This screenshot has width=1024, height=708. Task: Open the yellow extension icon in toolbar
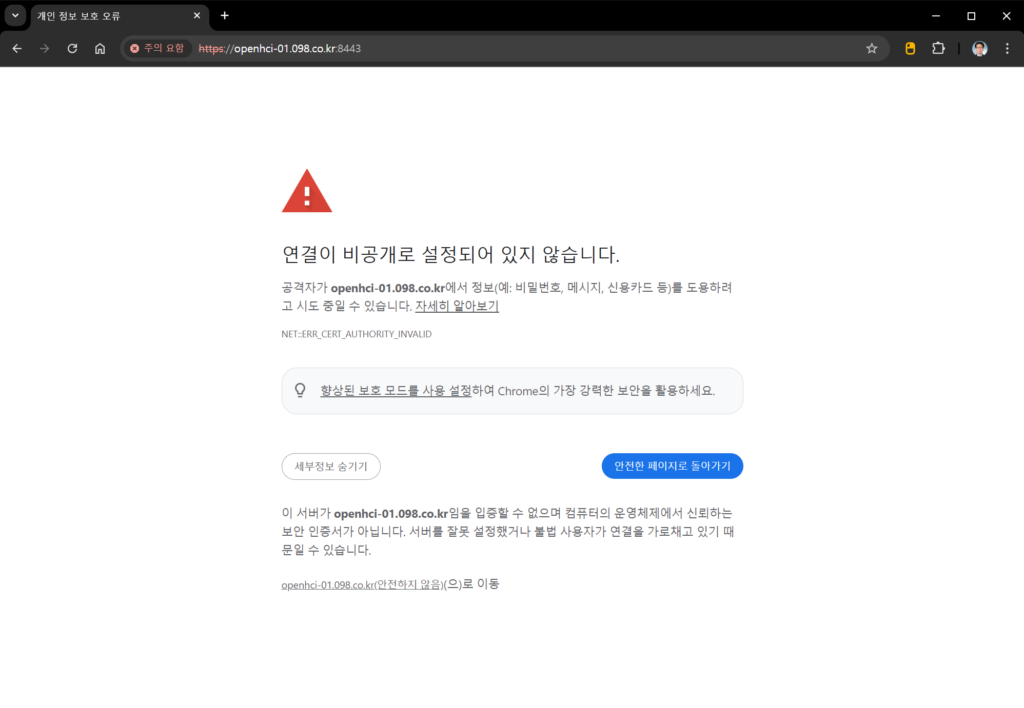pos(910,48)
